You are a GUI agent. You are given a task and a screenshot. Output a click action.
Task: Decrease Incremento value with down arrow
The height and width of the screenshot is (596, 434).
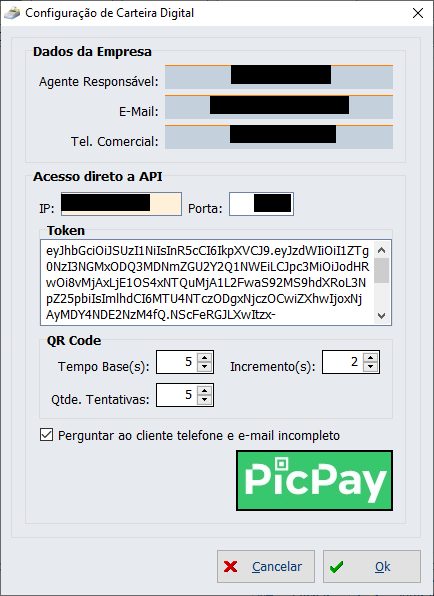tap(371, 366)
